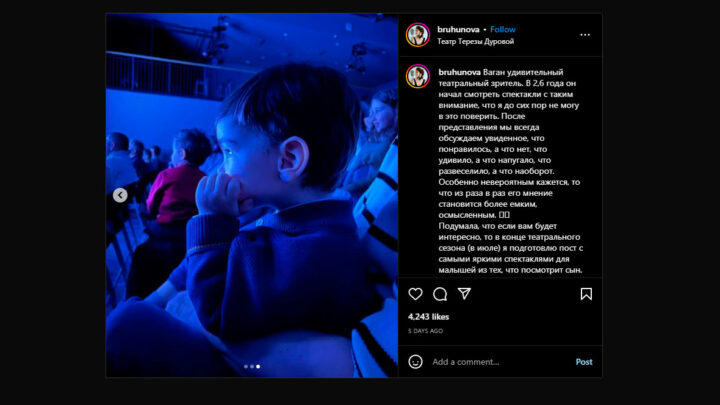Open Театр Терезы Дуровой location
The height and width of the screenshot is (405, 720).
pos(475,41)
